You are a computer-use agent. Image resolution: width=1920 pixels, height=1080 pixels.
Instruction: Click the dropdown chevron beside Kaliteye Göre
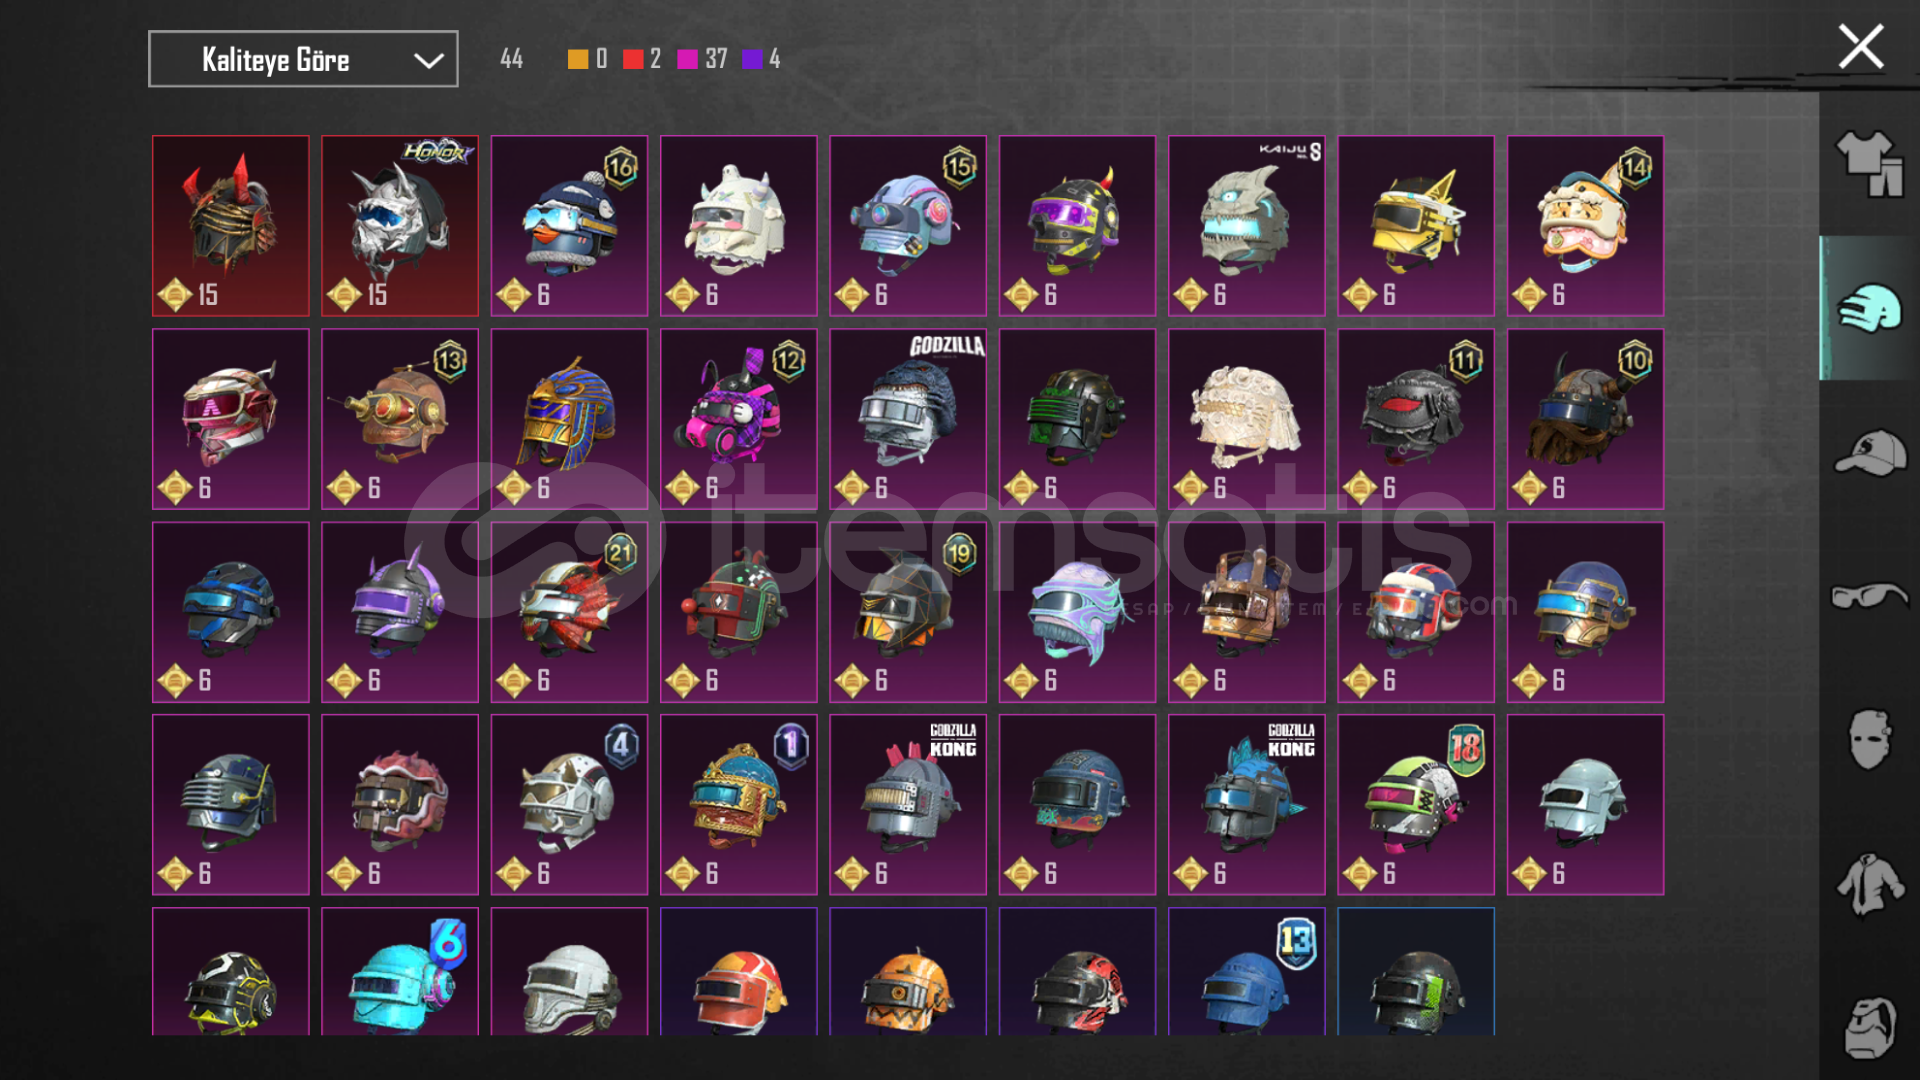coord(428,60)
